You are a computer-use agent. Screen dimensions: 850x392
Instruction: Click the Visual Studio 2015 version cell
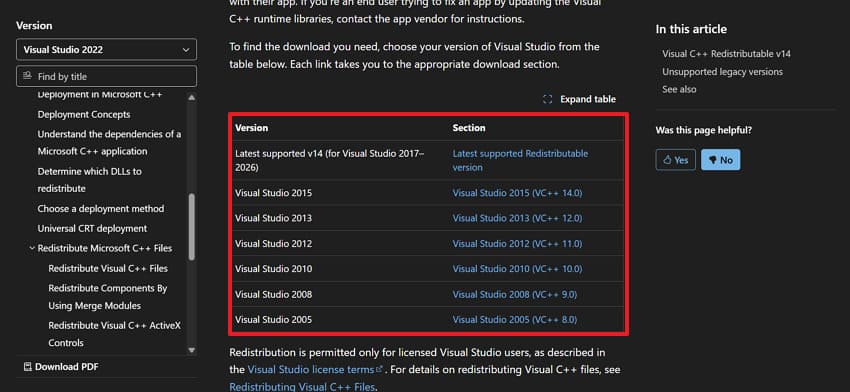tap(274, 193)
